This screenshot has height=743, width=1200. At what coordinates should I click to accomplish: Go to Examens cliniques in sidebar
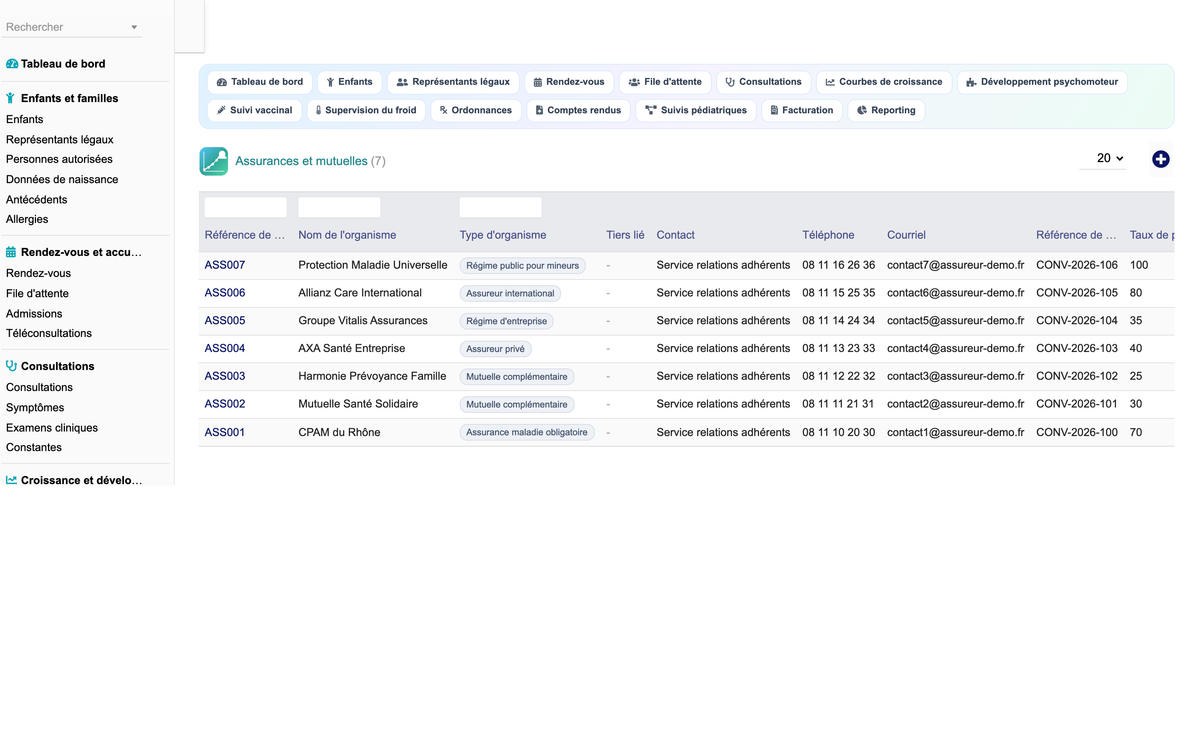(52, 427)
